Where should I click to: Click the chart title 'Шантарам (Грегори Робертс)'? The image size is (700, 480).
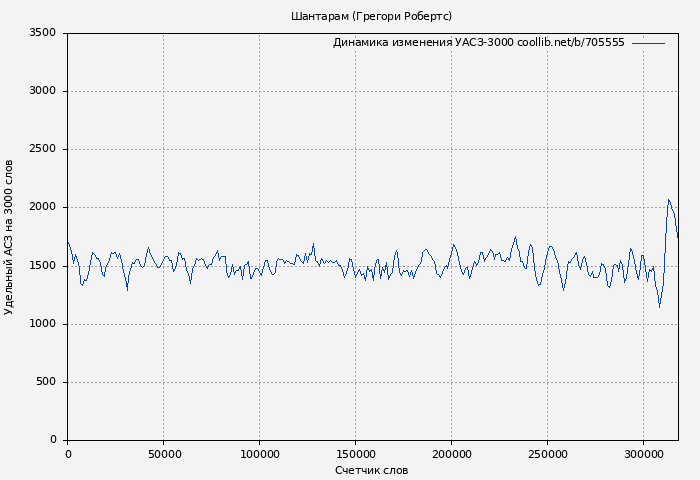371,16
